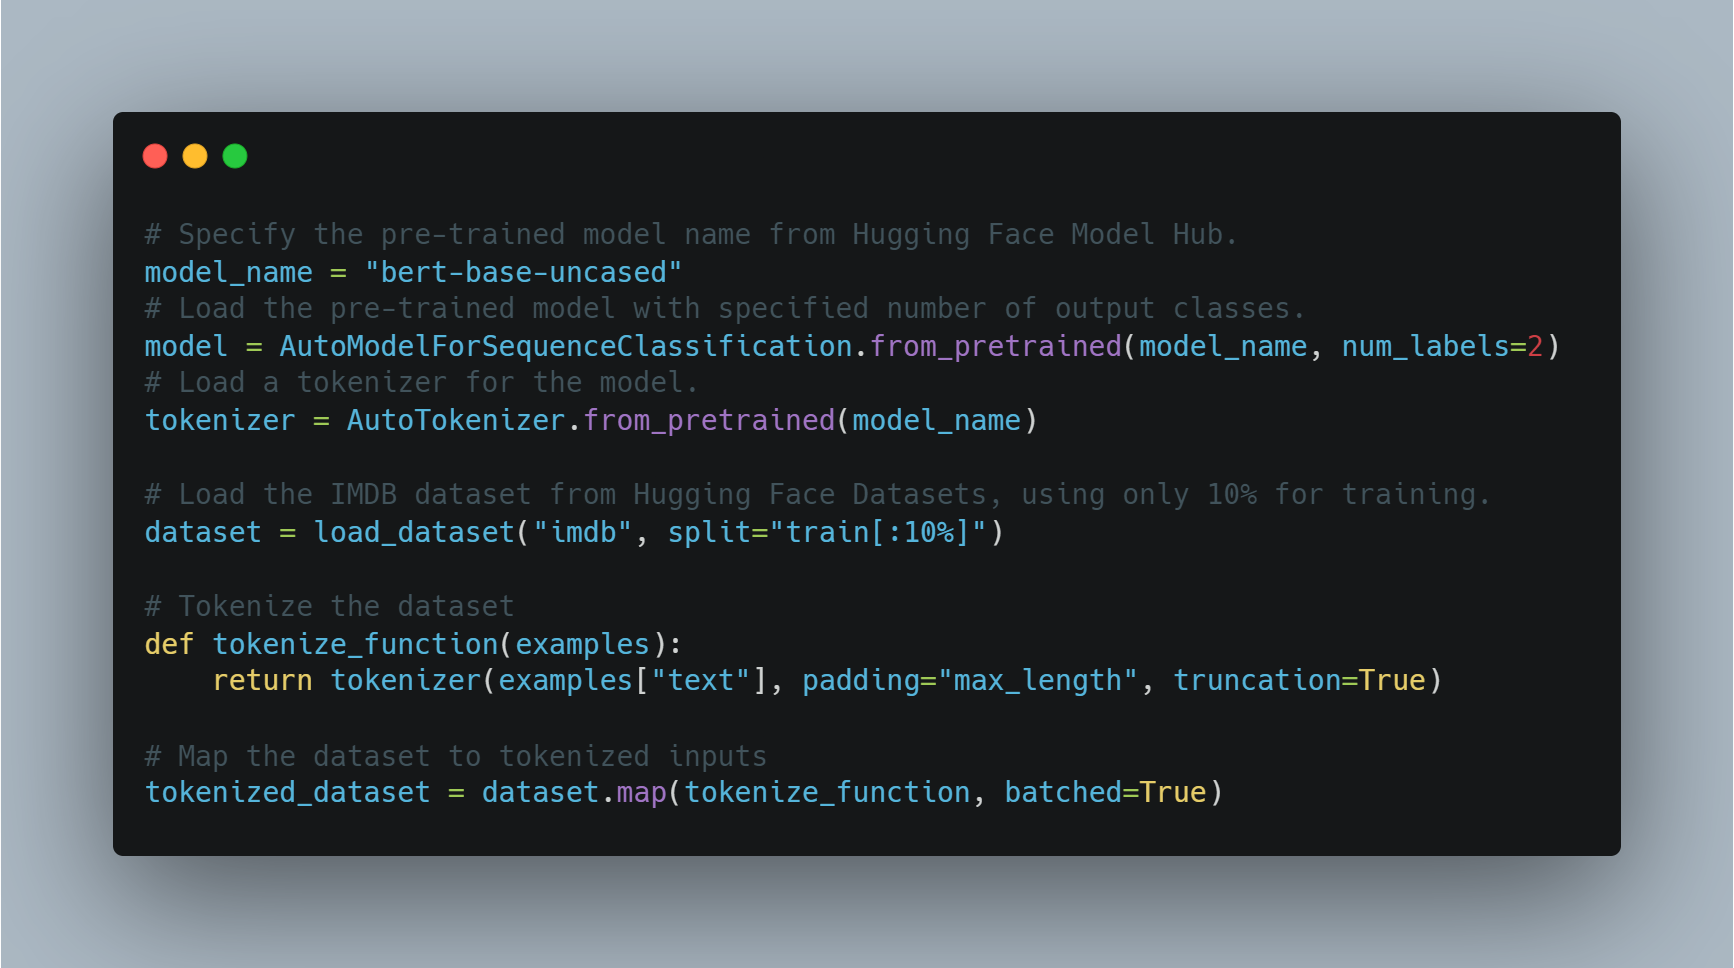Click the truncation=True argument
1734x968 pixels.
1299,680
